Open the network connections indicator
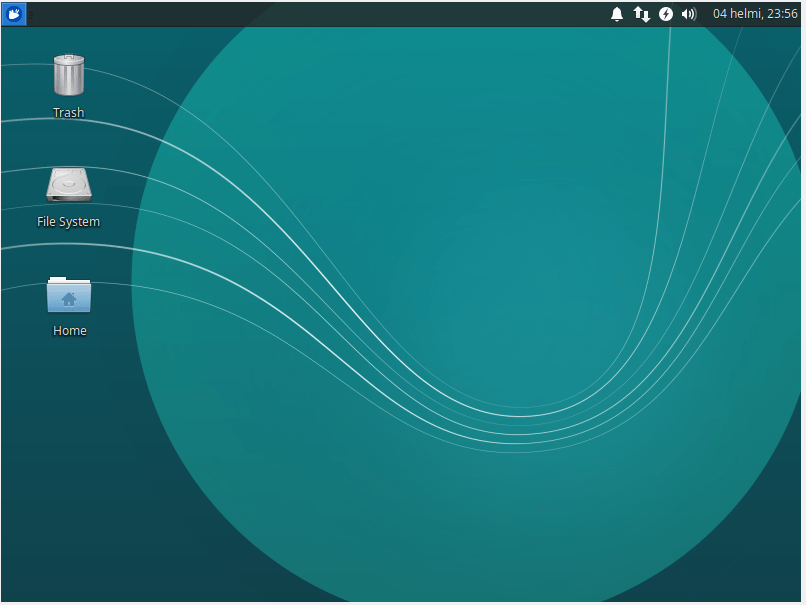 click(x=642, y=14)
